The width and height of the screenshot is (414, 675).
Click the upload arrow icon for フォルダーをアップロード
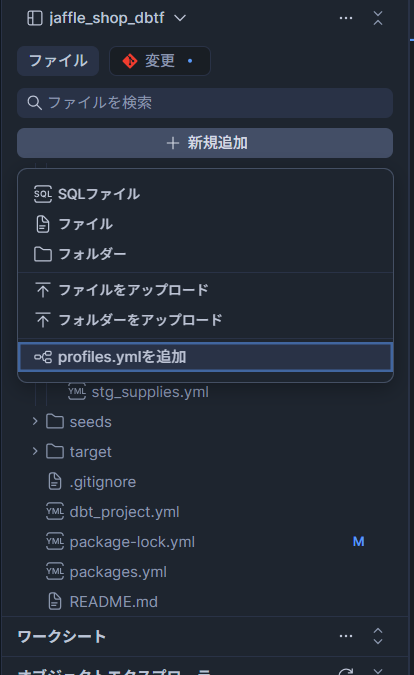(43, 320)
